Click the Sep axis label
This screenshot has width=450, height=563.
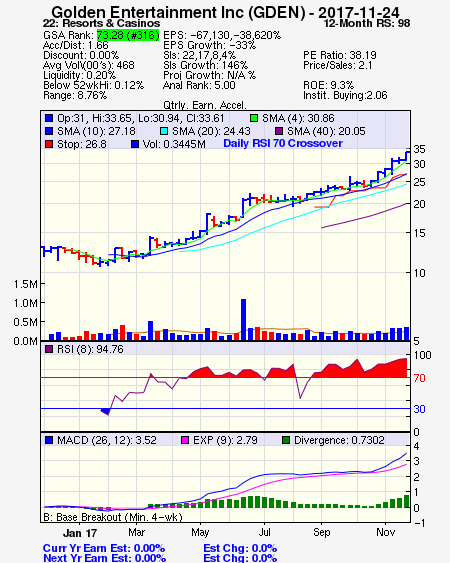coord(321,532)
